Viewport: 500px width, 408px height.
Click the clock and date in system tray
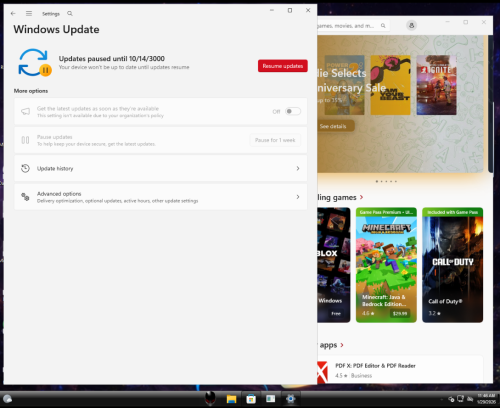[486, 399]
